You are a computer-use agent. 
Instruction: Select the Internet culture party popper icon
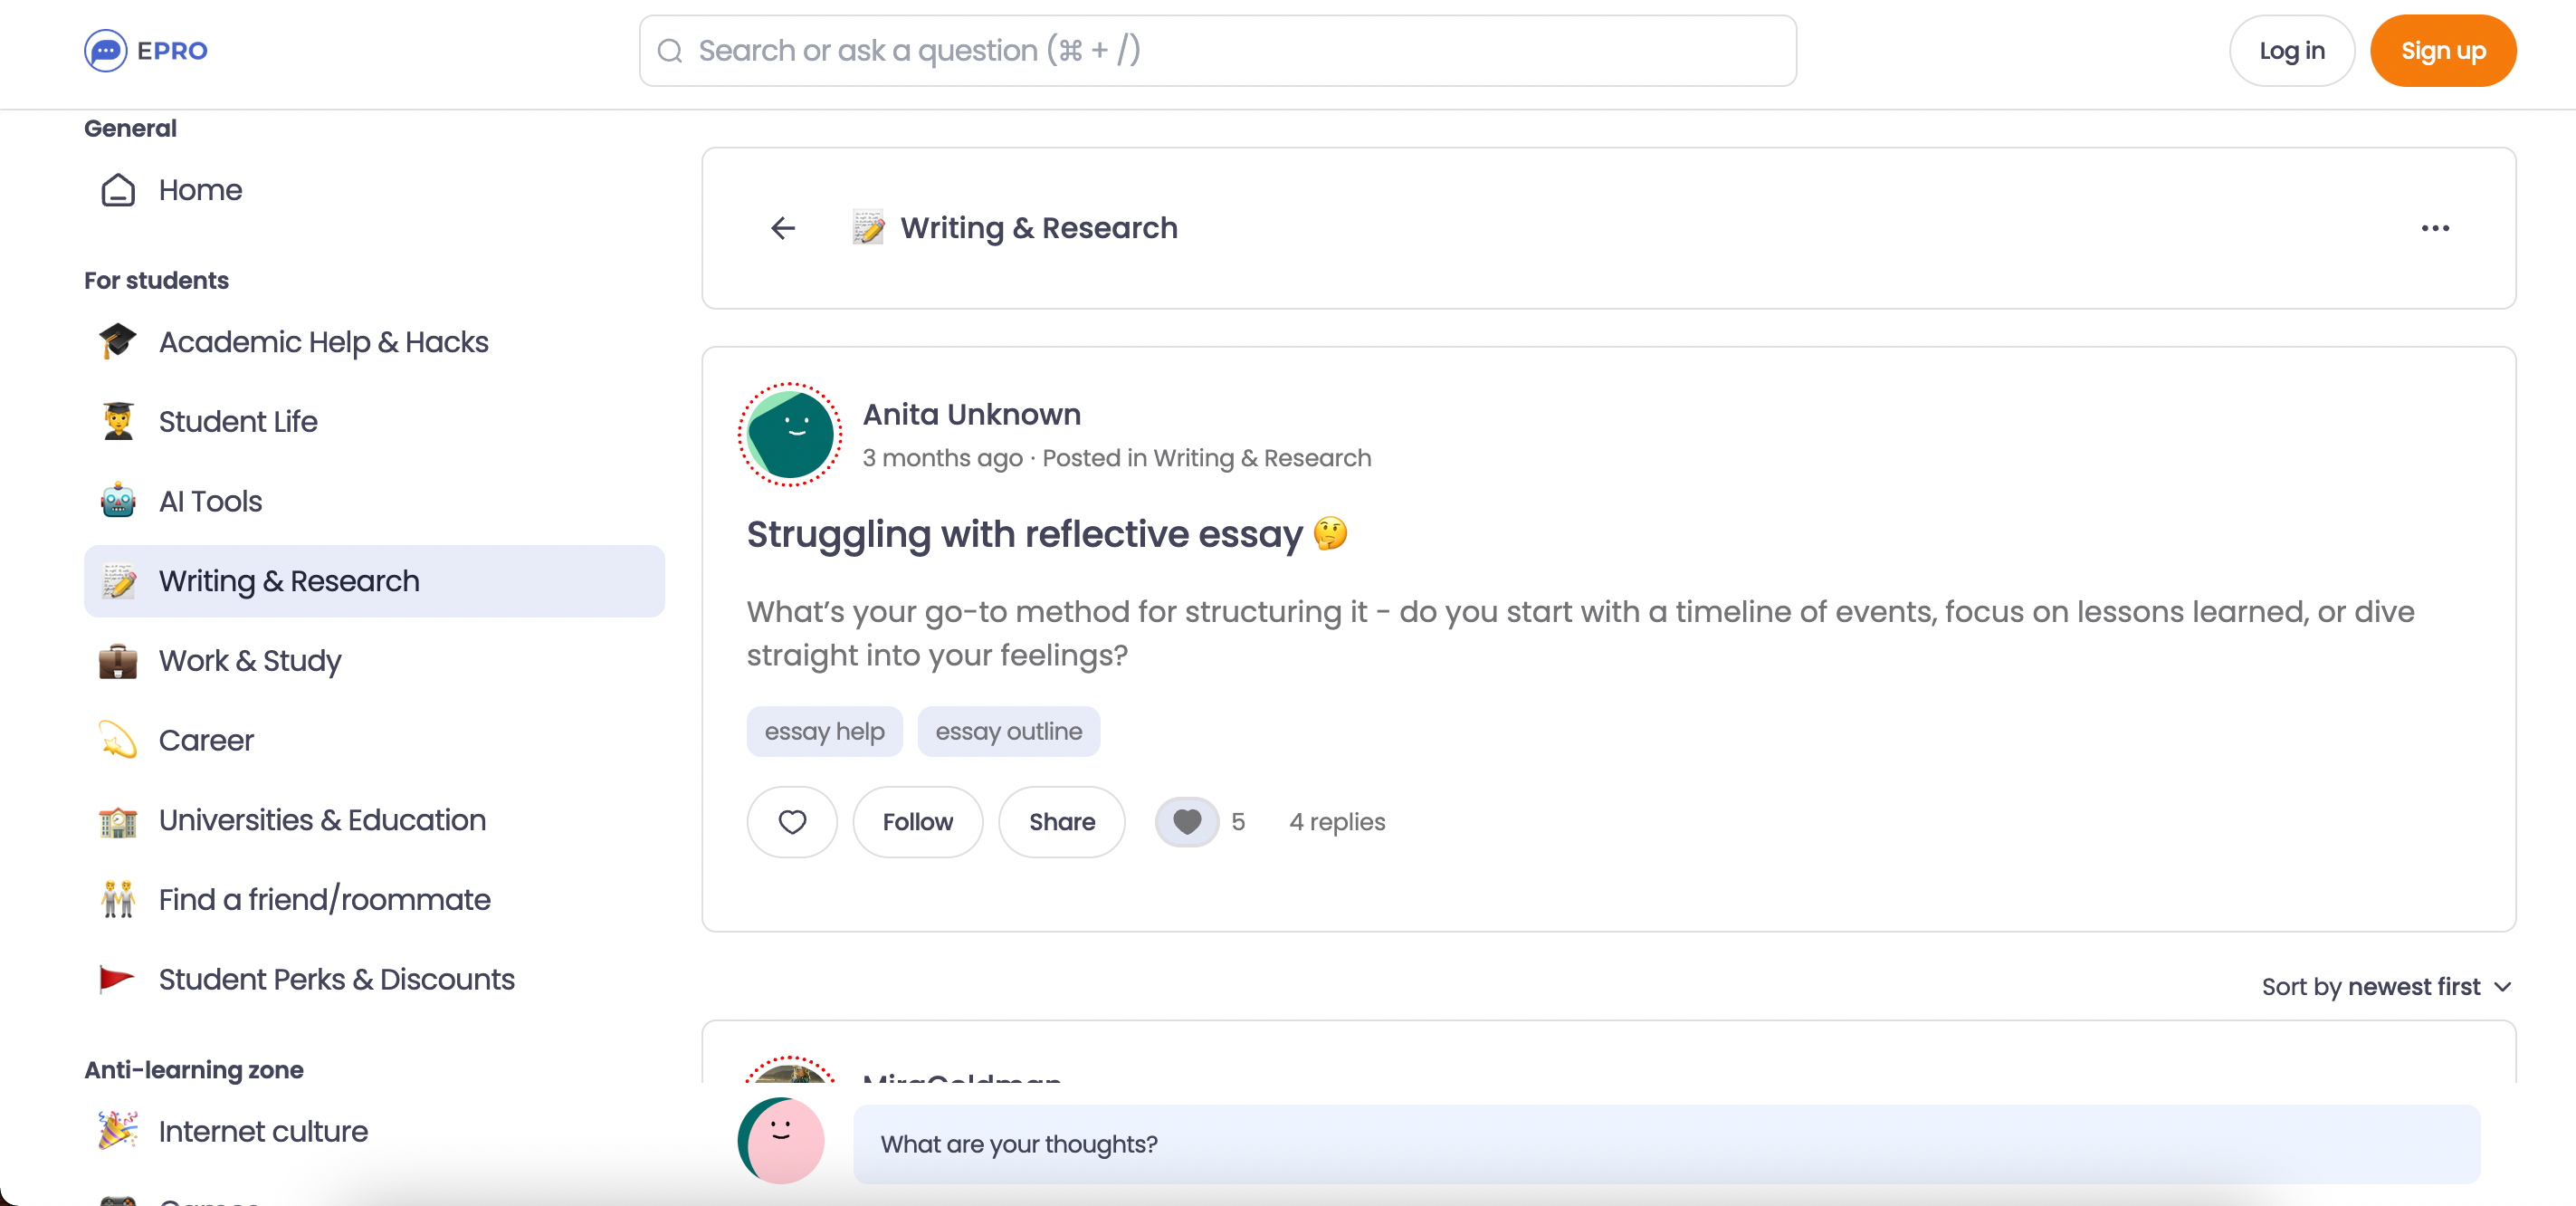[x=117, y=1131]
